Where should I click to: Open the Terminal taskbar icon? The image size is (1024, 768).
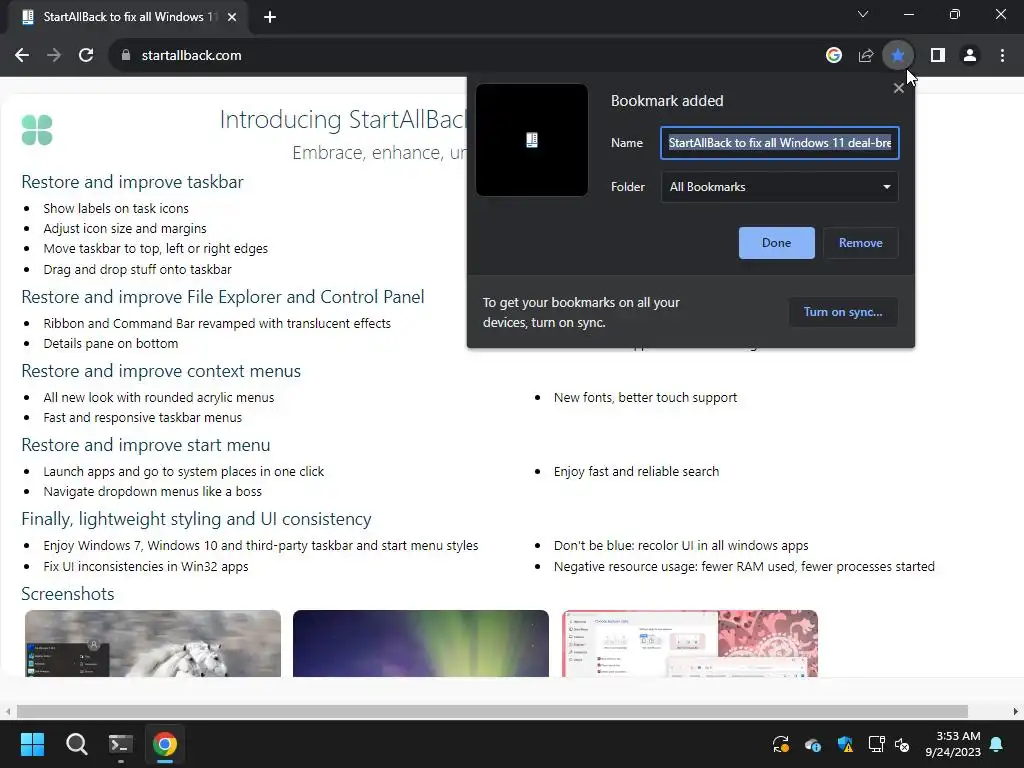coord(121,744)
